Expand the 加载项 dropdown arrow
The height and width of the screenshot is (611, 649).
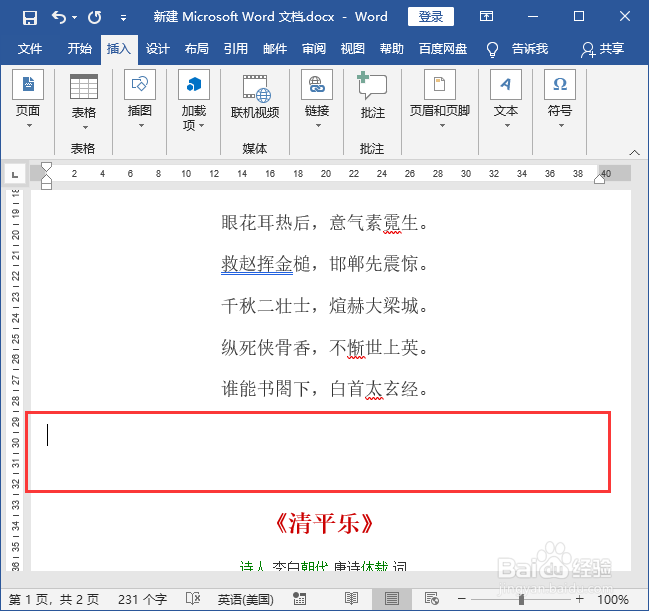point(202,125)
